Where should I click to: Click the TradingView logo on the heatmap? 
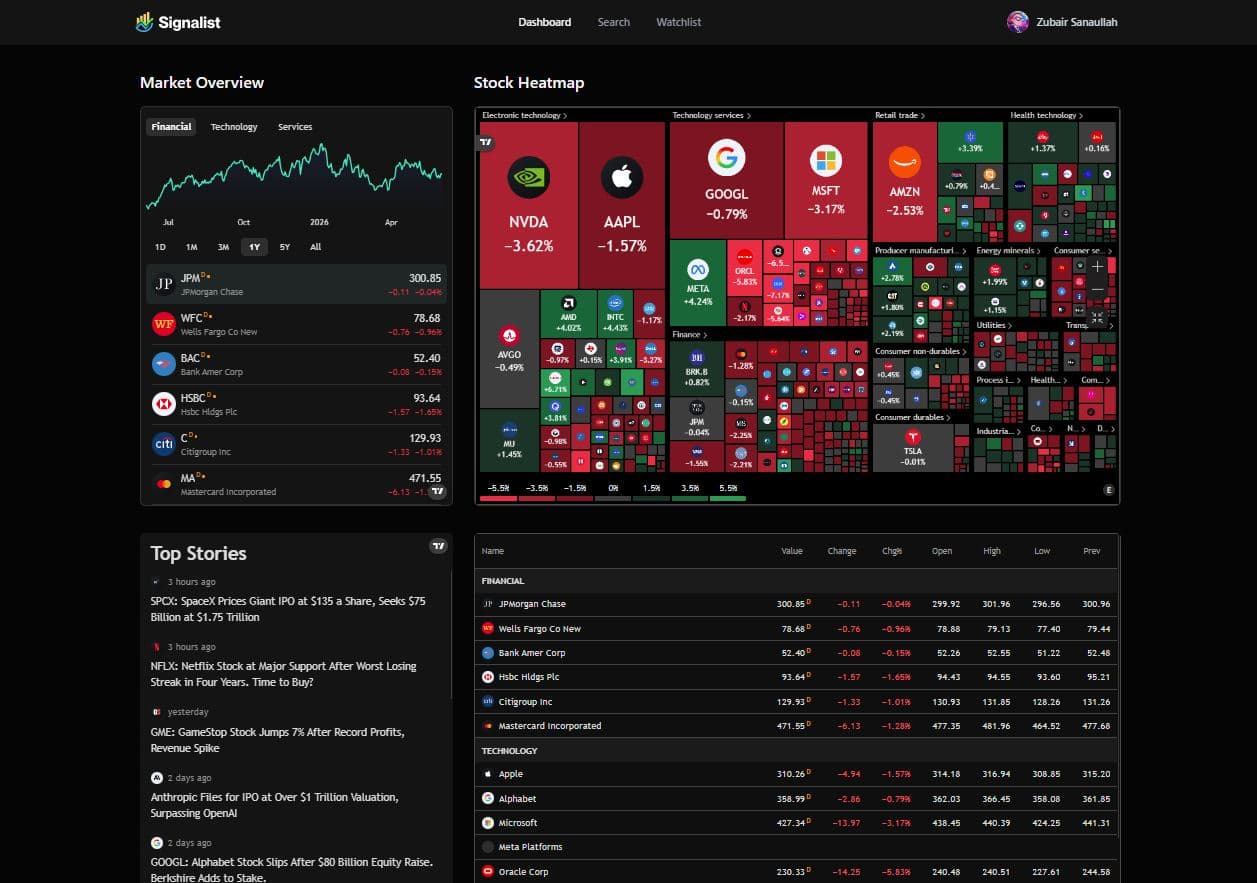pos(486,143)
